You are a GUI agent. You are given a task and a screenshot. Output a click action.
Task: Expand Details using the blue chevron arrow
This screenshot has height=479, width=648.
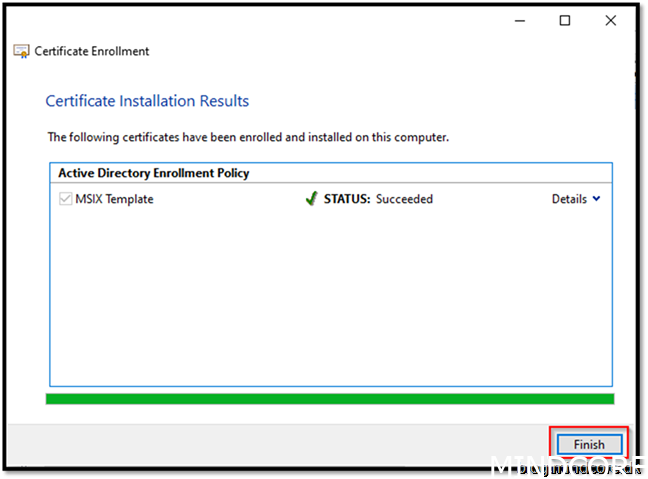coord(597,199)
